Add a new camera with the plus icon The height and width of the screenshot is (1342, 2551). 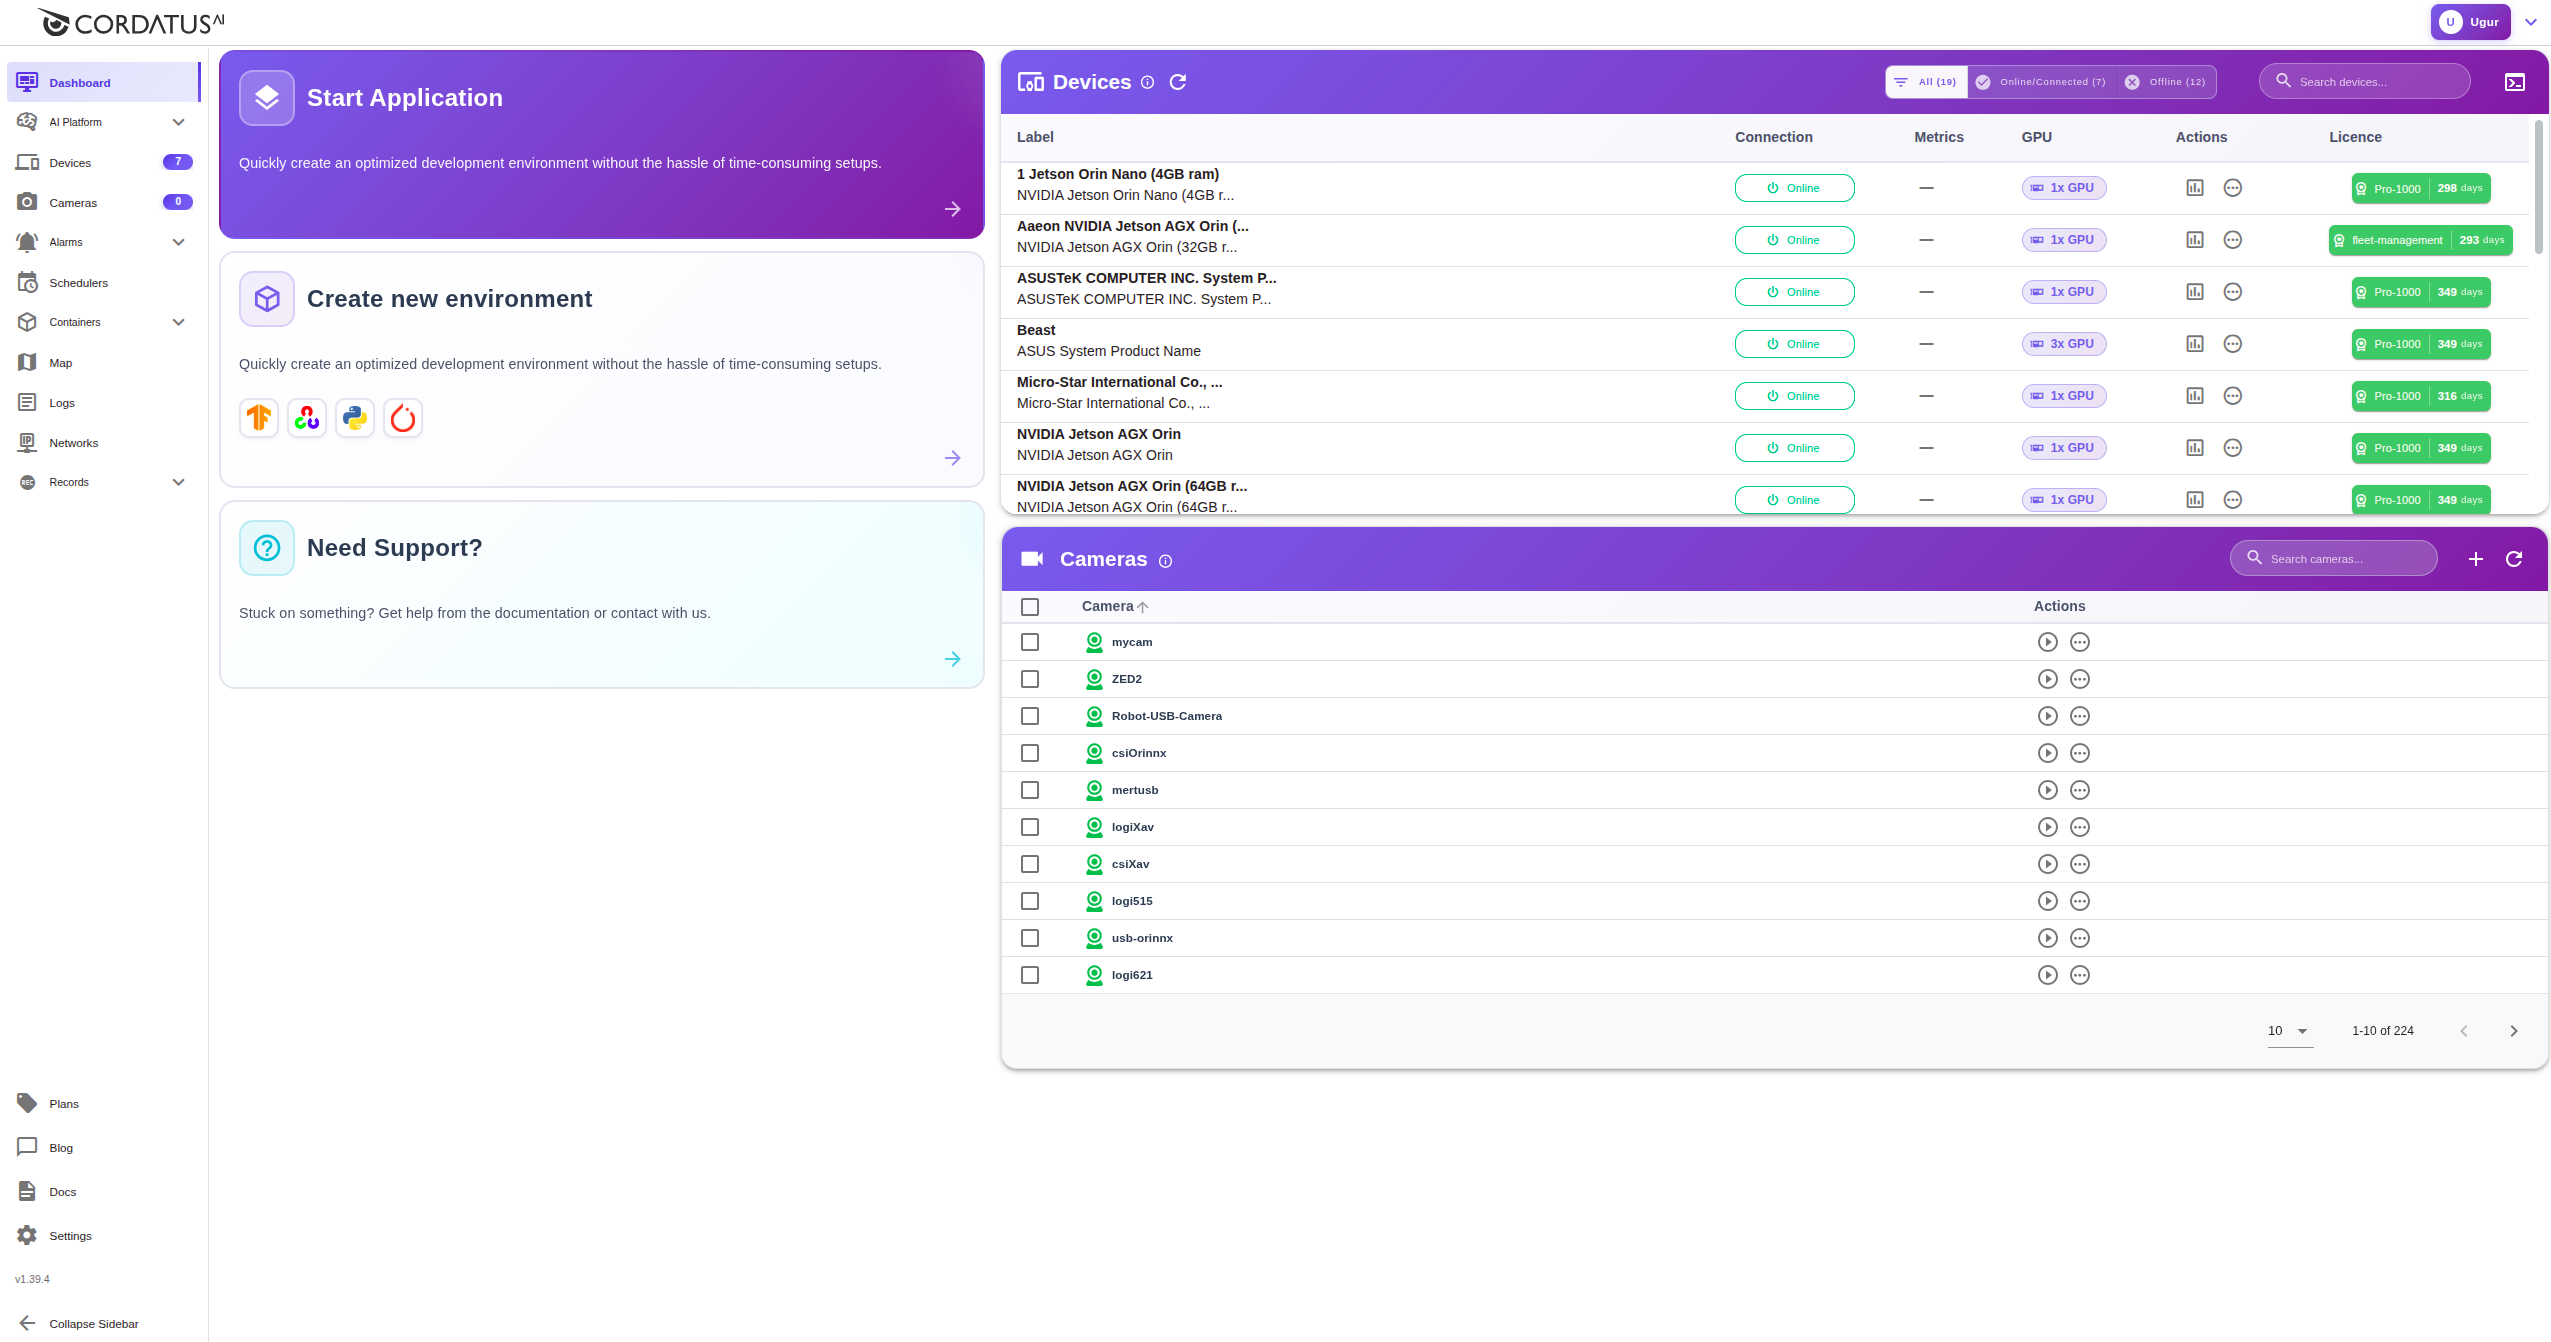pyautogui.click(x=2475, y=559)
